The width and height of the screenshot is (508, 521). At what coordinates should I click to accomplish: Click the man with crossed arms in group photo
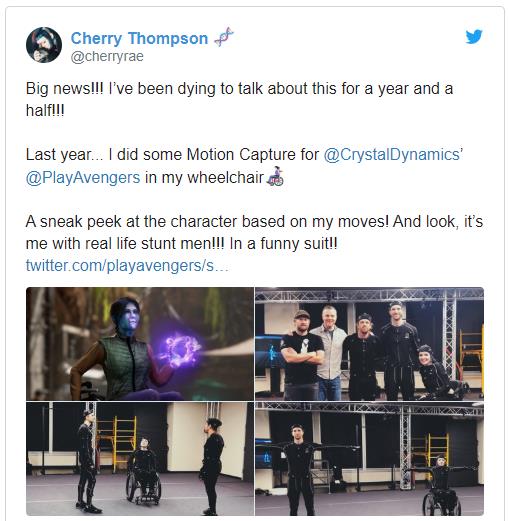tap(301, 355)
